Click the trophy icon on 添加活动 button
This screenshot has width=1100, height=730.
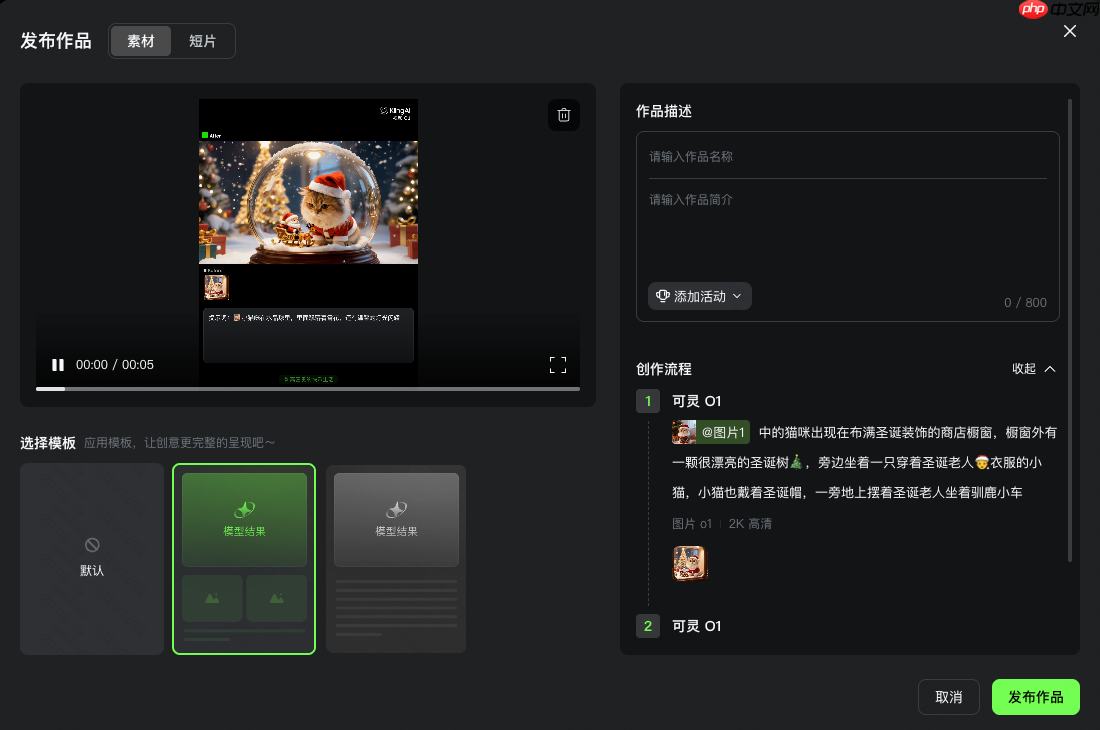click(x=662, y=296)
